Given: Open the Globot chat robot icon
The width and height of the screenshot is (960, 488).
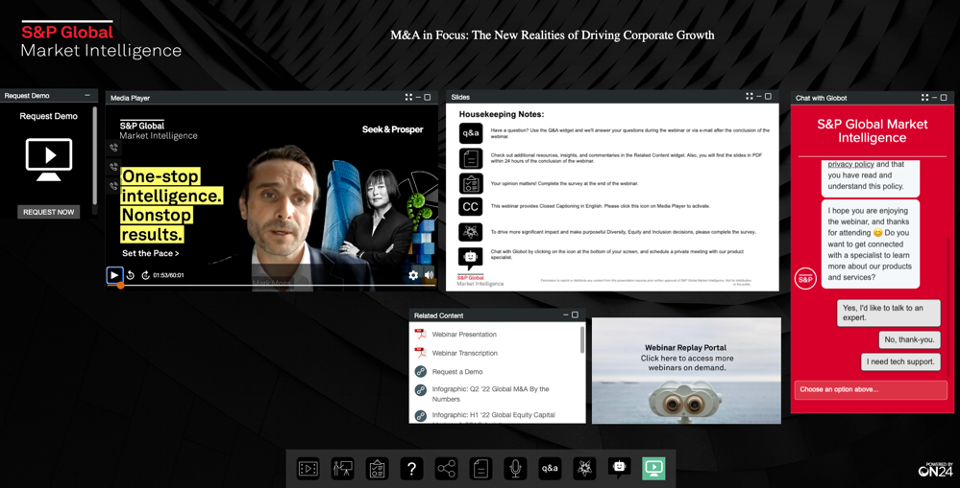Looking at the screenshot, I should coord(619,467).
